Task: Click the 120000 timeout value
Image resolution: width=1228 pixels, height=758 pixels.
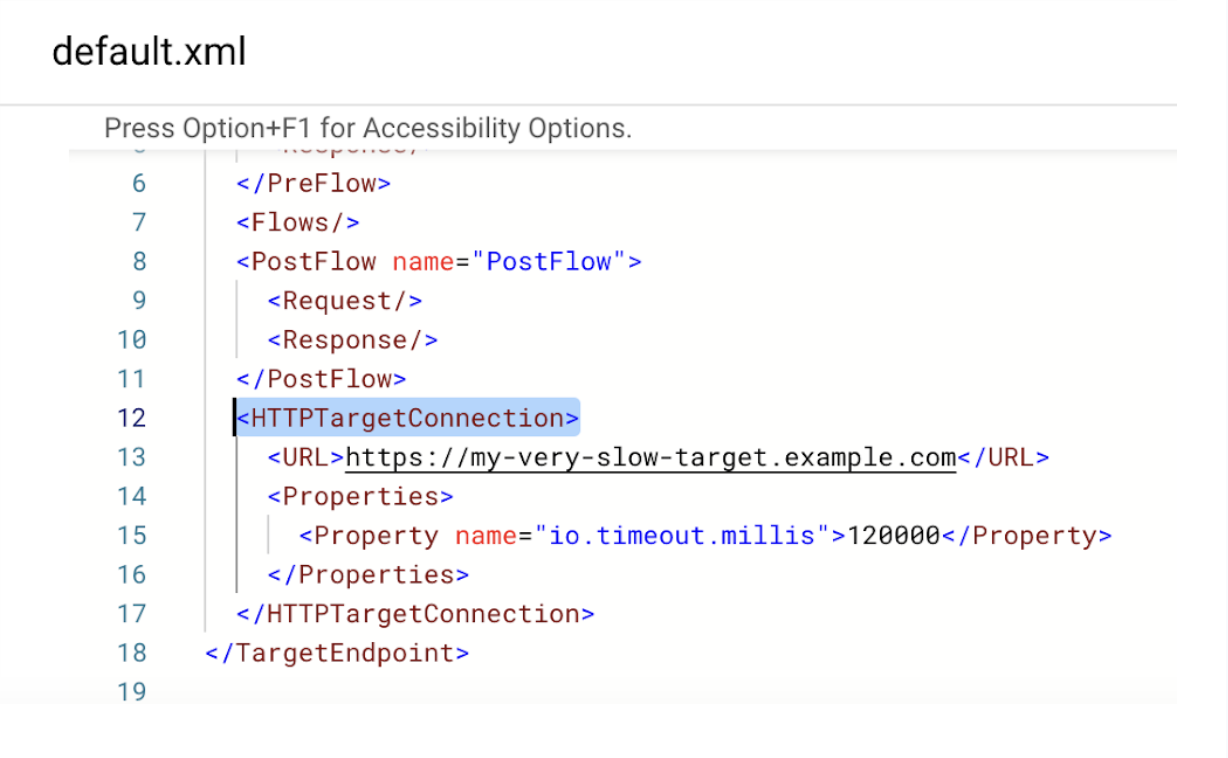Action: [893, 536]
